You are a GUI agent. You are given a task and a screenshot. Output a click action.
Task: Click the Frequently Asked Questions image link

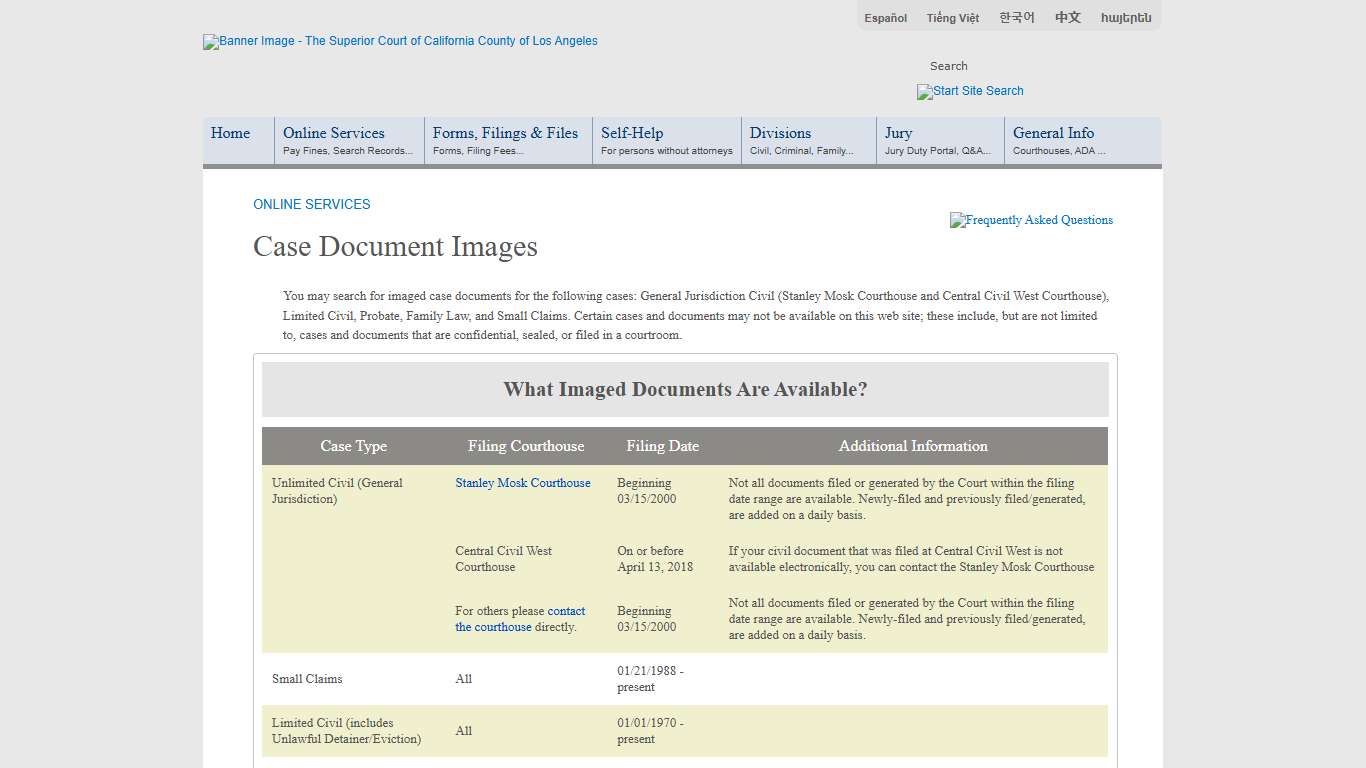point(1031,220)
